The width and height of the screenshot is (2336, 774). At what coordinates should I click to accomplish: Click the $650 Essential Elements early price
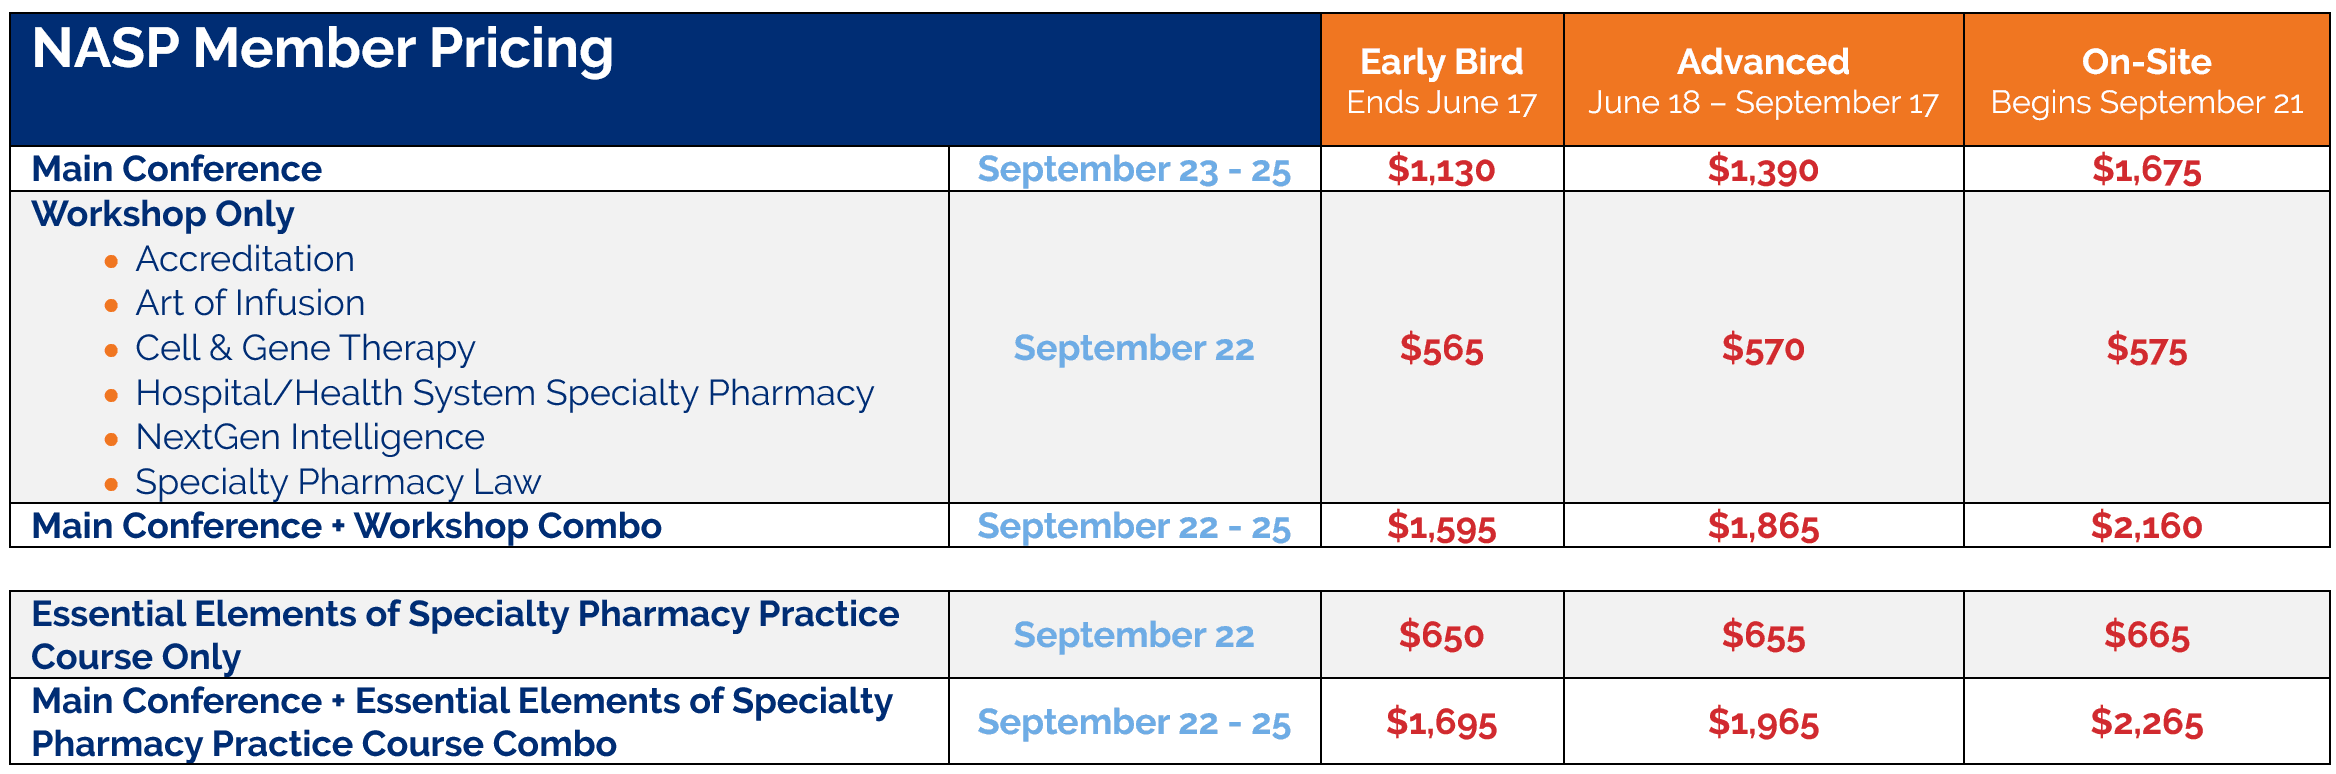click(1441, 635)
